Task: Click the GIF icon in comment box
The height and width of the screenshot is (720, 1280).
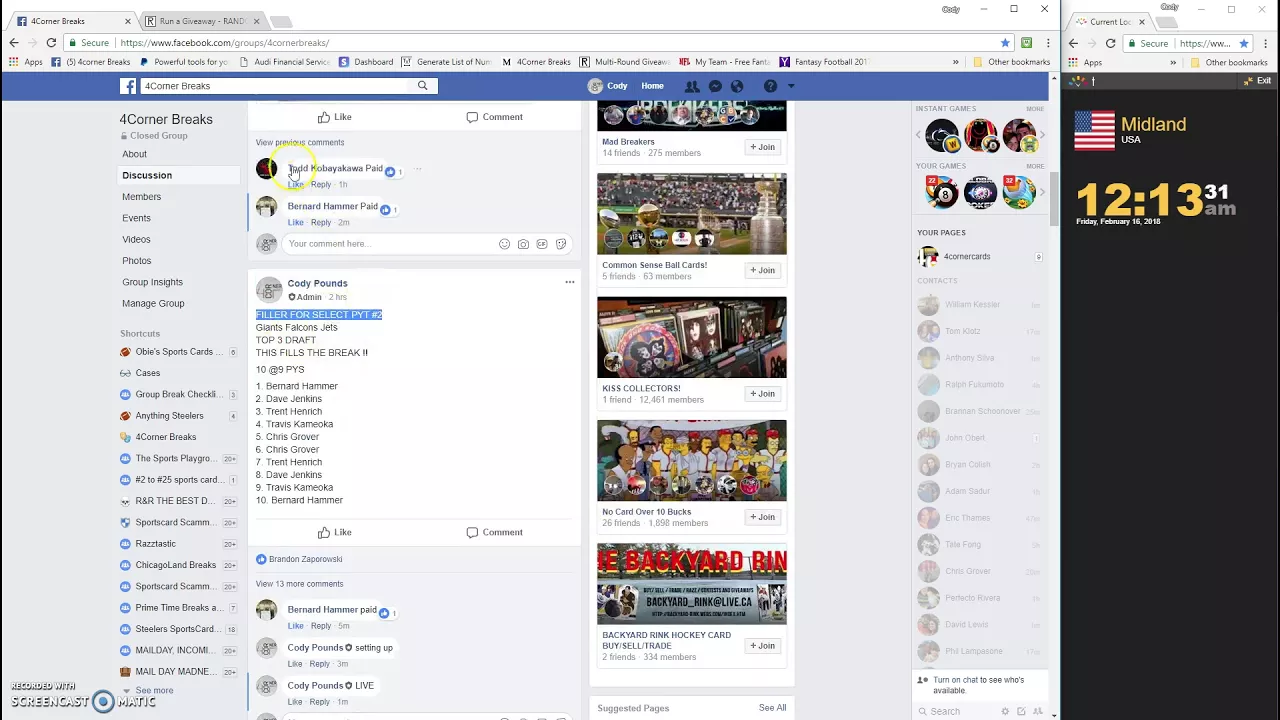Action: 542,244
